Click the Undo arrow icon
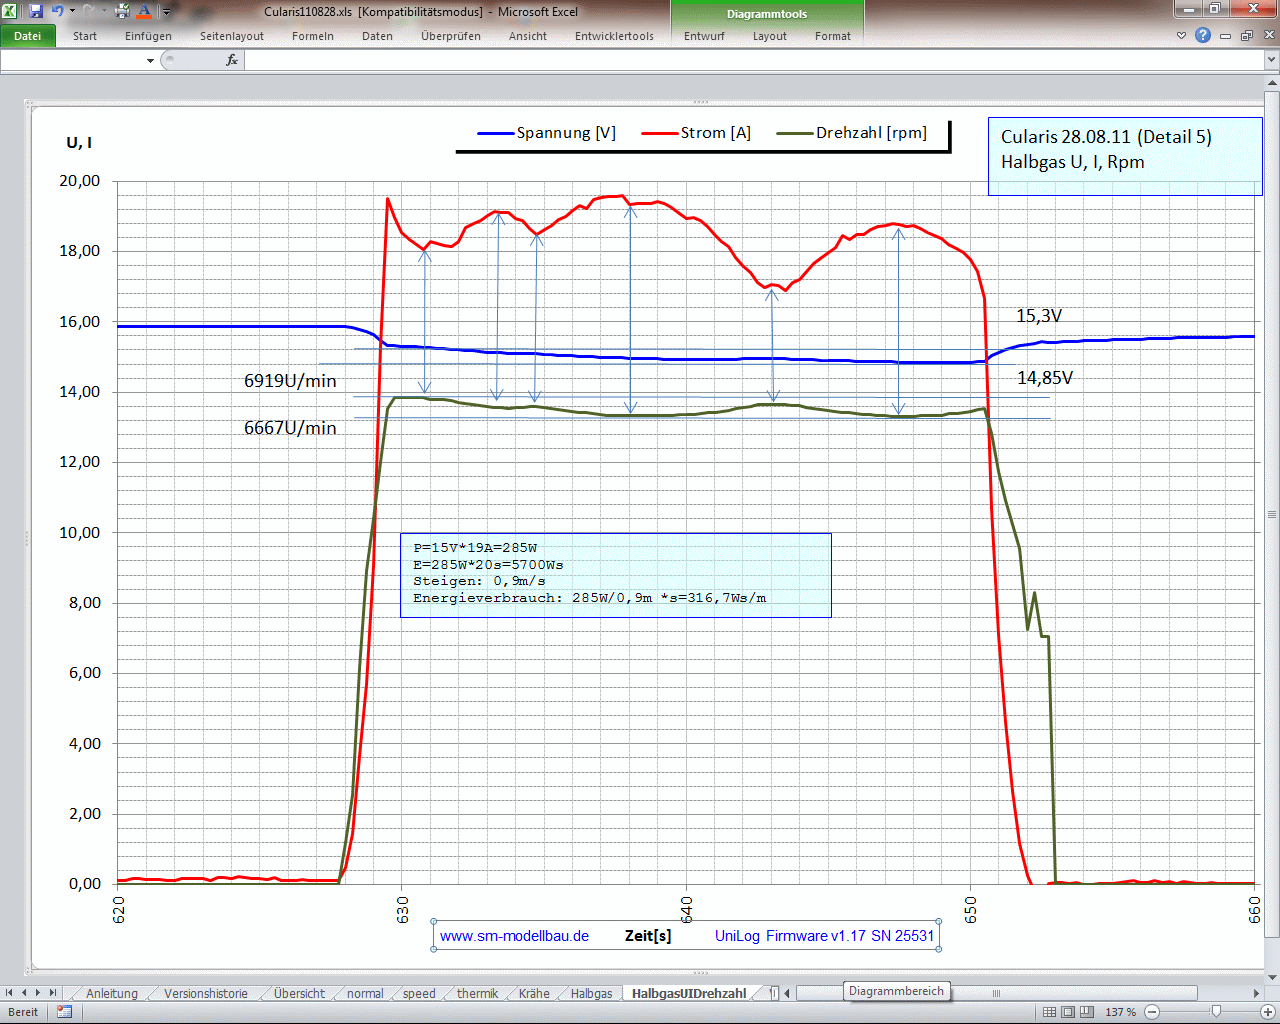Screen dimensions: 1280x1024 [57, 11]
